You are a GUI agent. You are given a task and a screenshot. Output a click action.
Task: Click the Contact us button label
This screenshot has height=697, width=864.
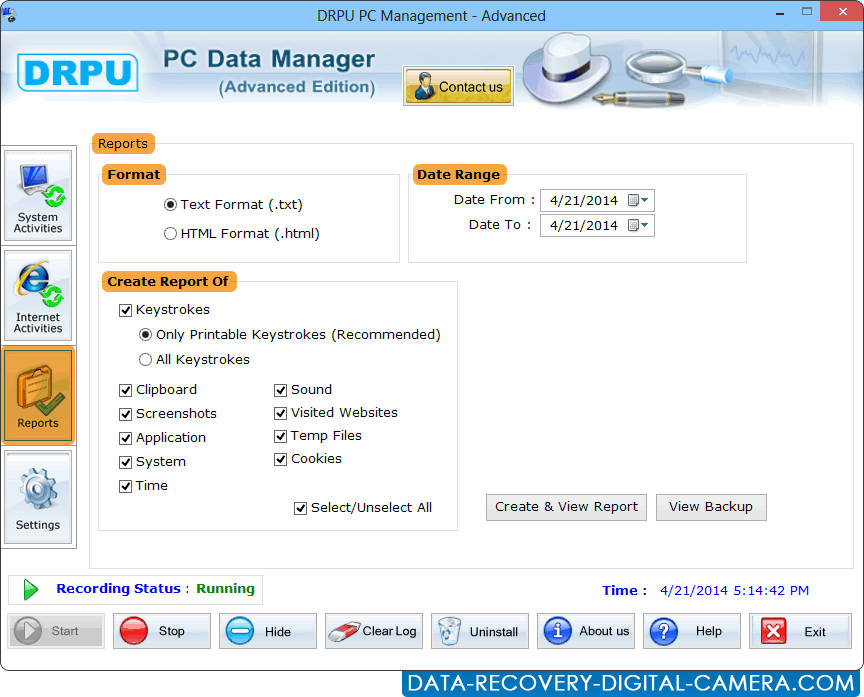(471, 87)
